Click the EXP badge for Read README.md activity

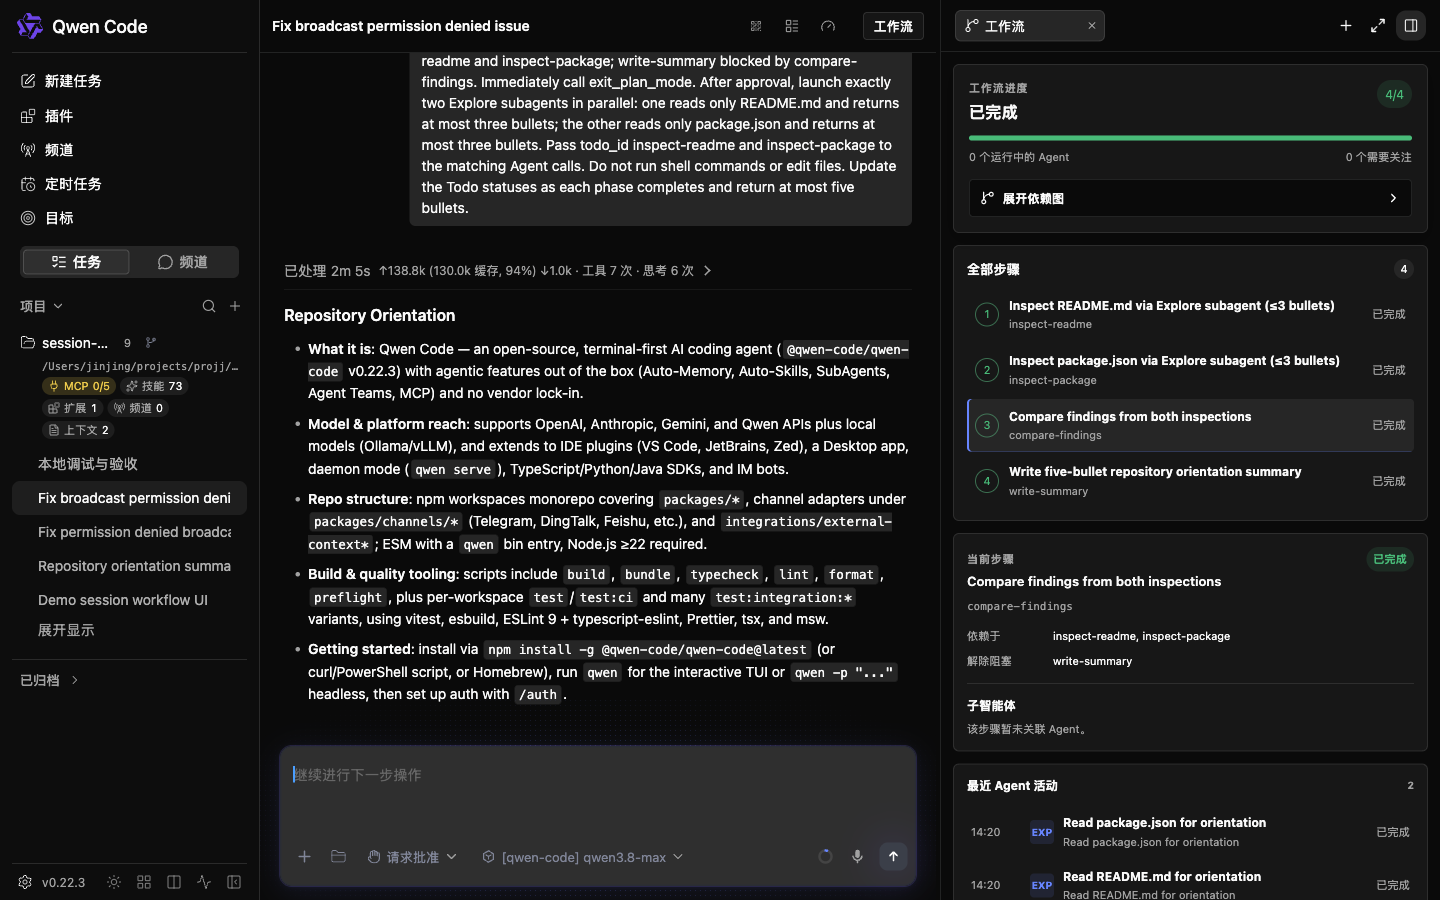(1042, 885)
